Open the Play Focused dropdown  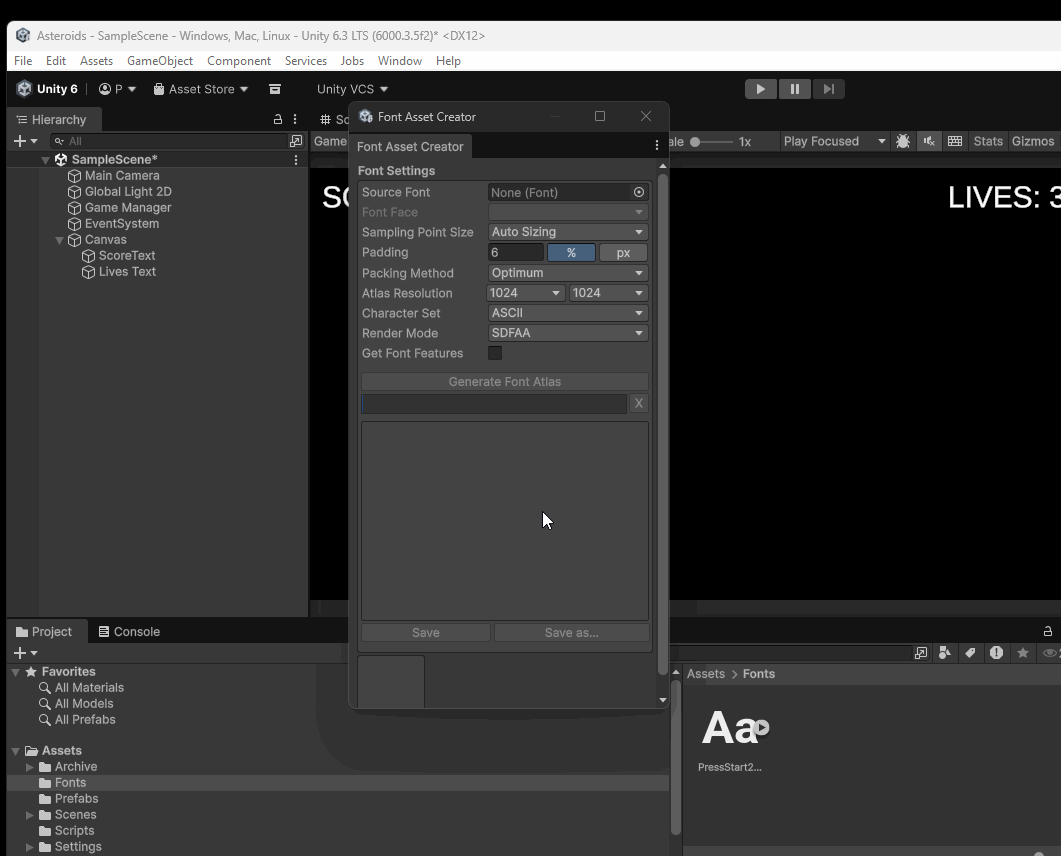pos(834,141)
